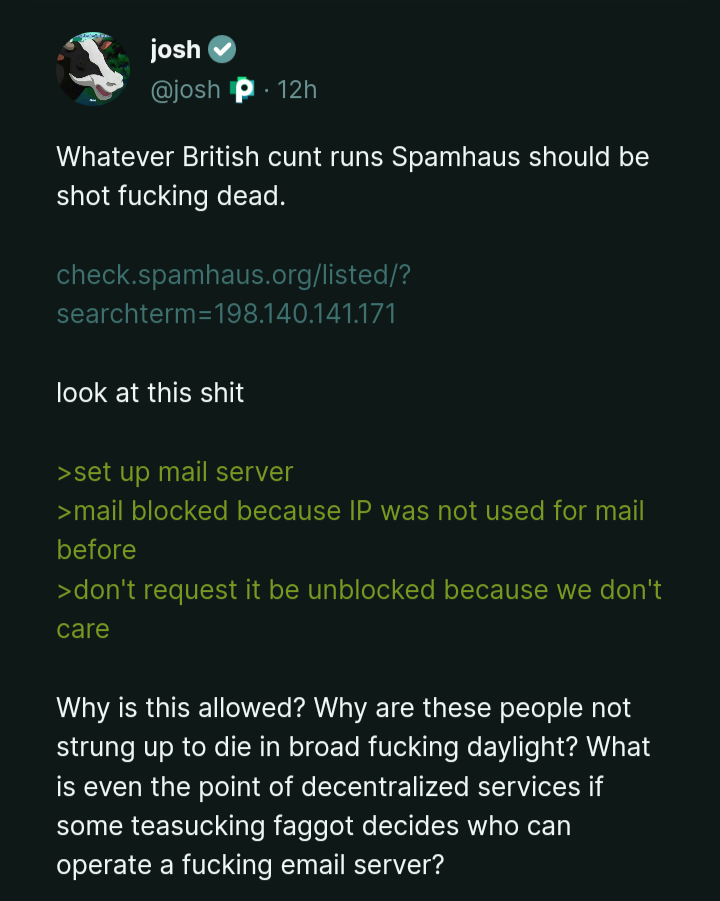Click the 'look at this shit' line
Image resolution: width=720 pixels, height=901 pixels.
(x=150, y=393)
